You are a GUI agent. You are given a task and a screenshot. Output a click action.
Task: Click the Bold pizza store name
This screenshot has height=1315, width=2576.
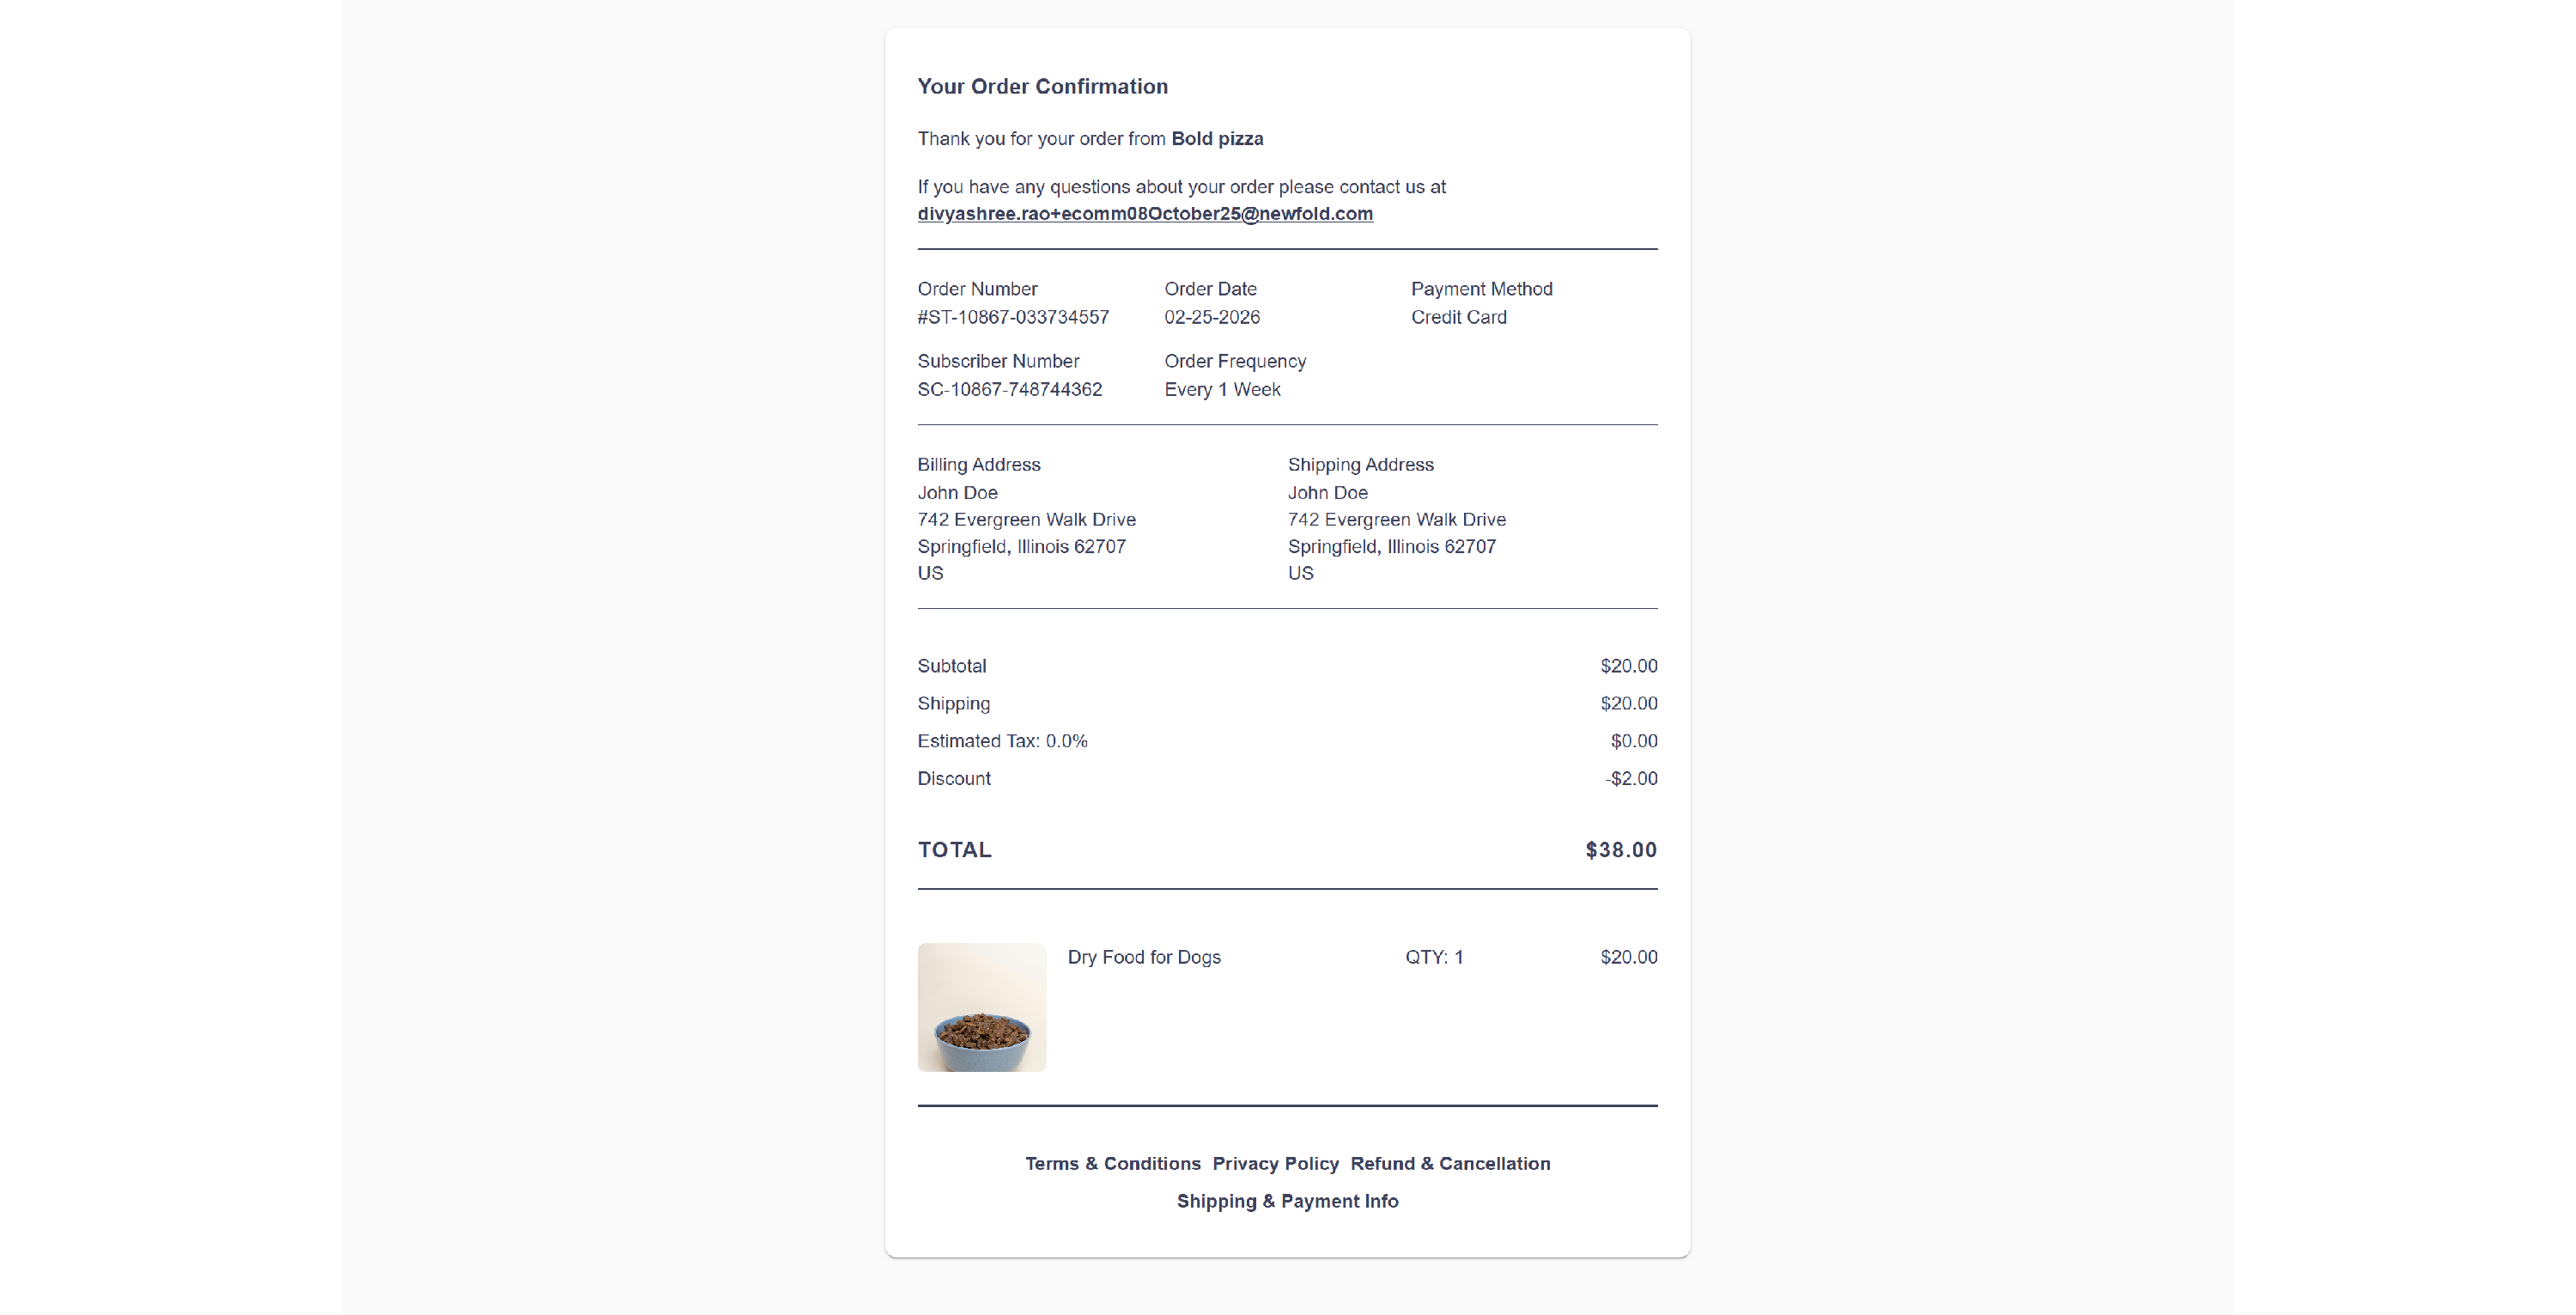[x=1217, y=139]
